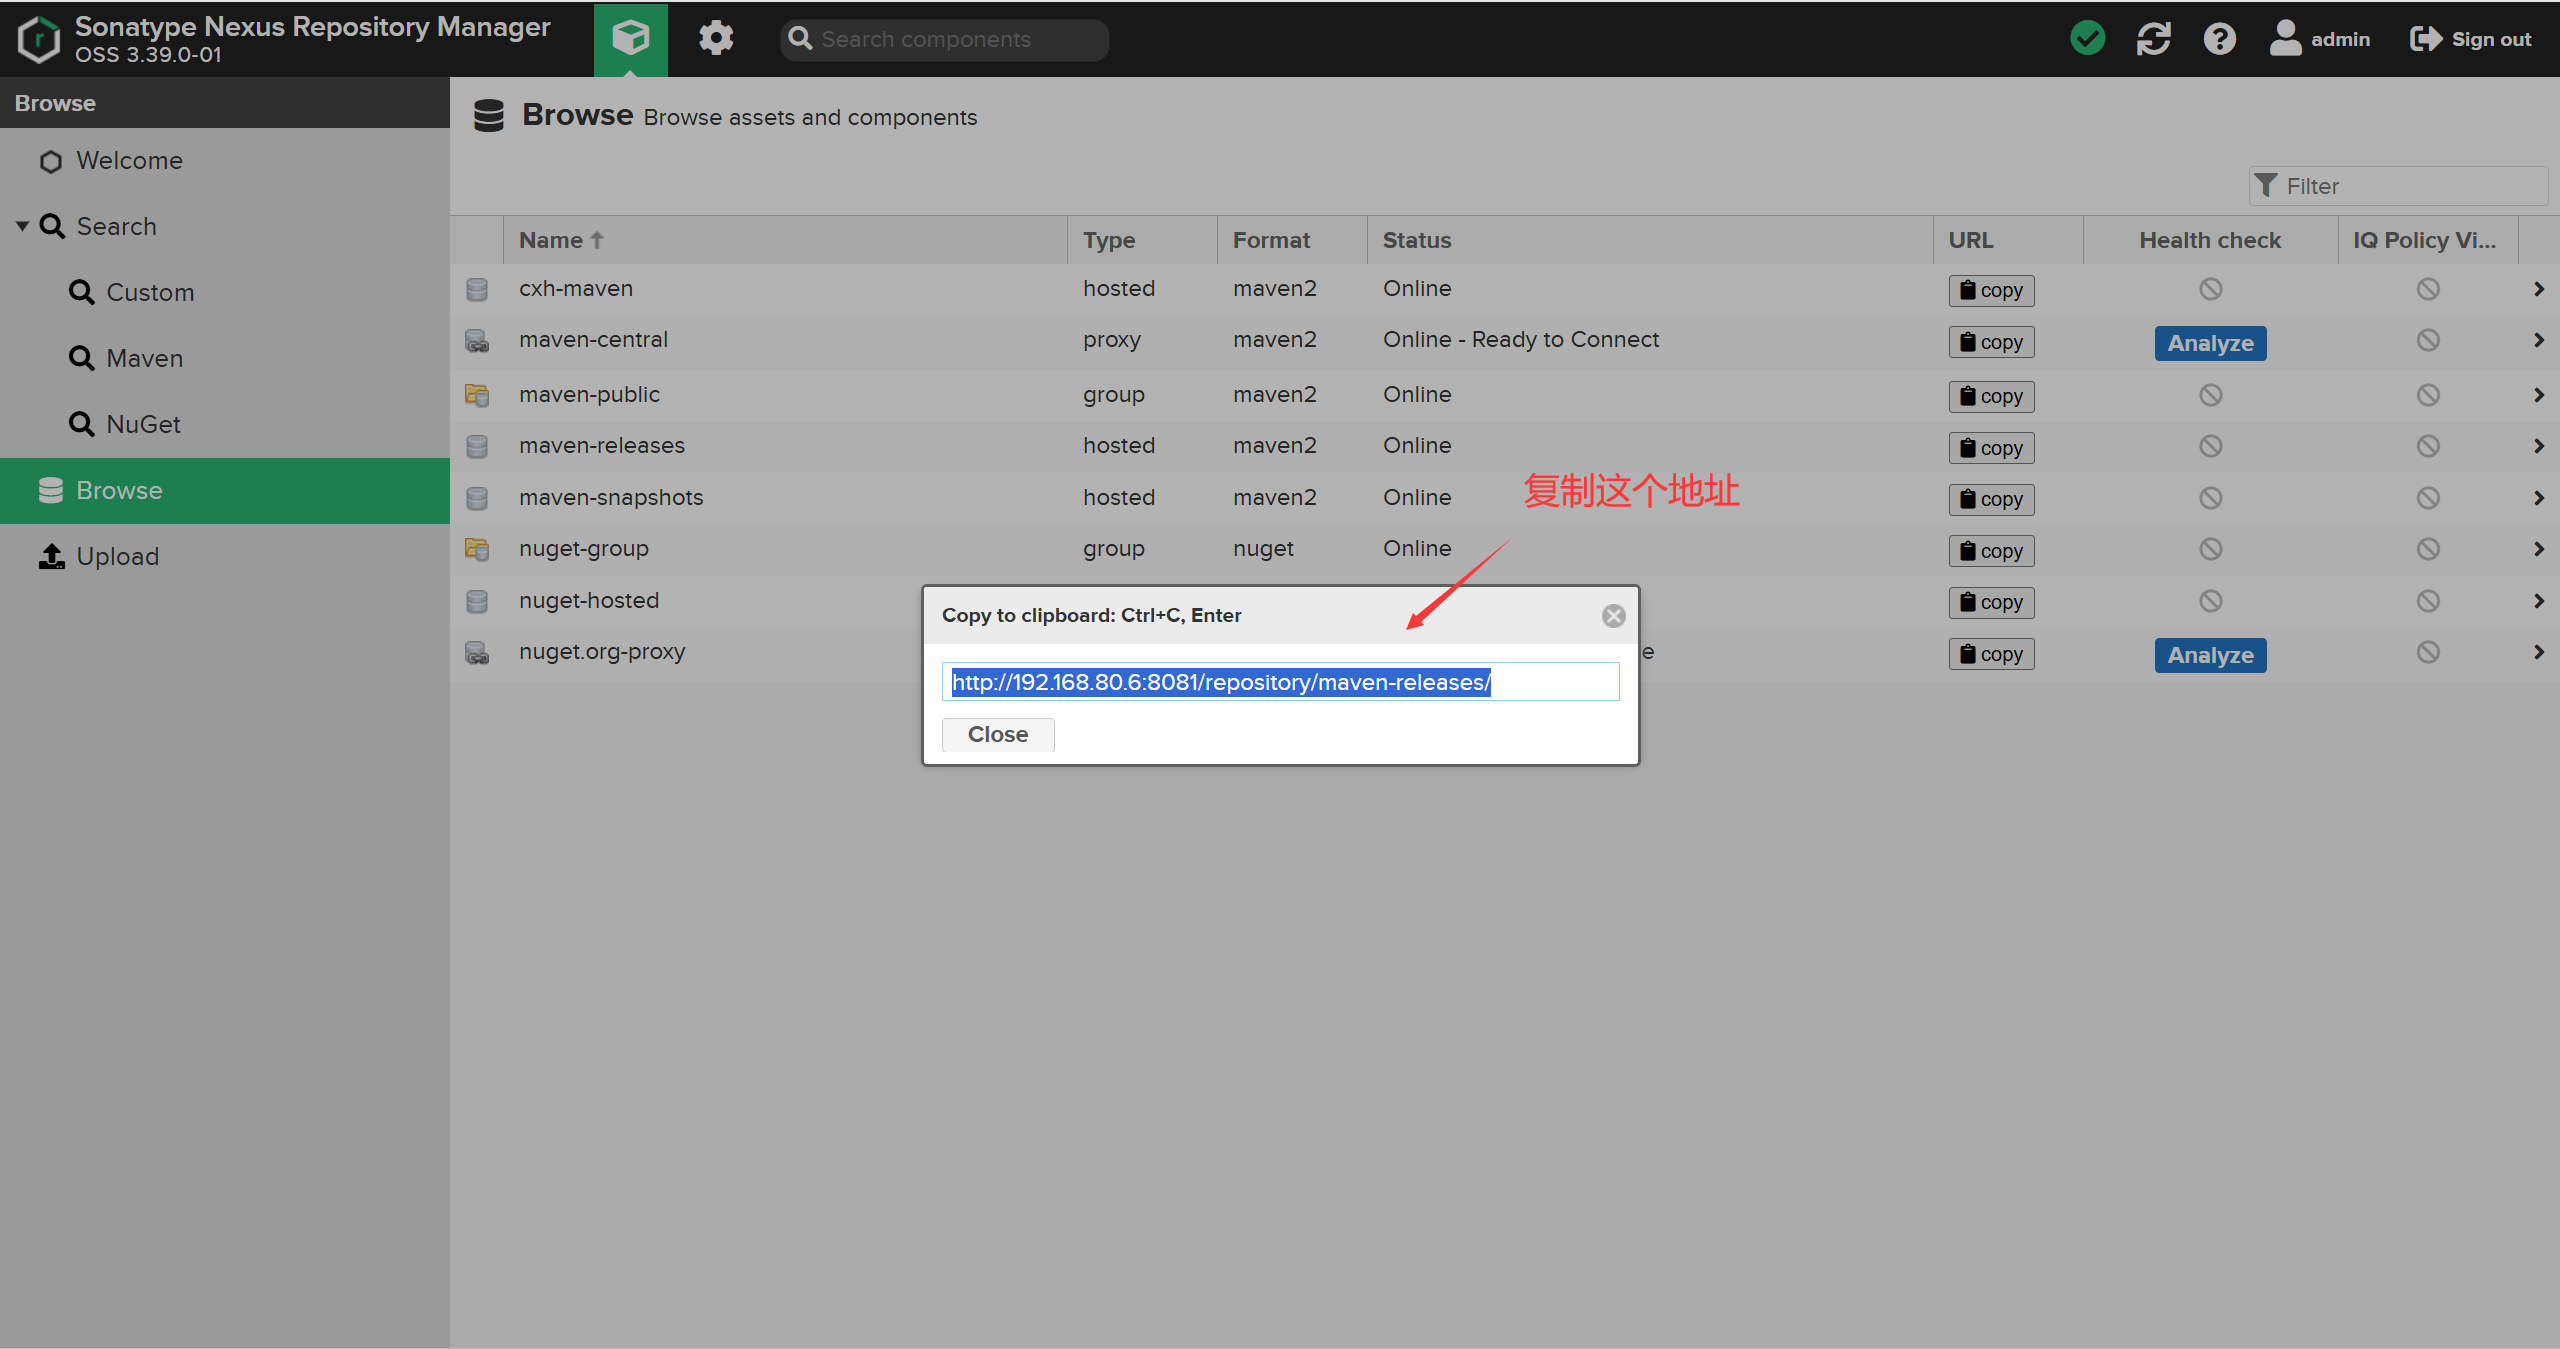This screenshot has height=1349, width=2560.
Task: Expand the nuget.org-proxy row chevron
Action: pyautogui.click(x=2538, y=652)
